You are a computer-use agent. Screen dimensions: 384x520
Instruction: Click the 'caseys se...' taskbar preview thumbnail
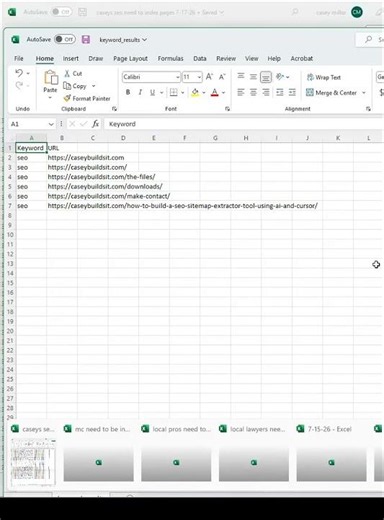[33, 462]
